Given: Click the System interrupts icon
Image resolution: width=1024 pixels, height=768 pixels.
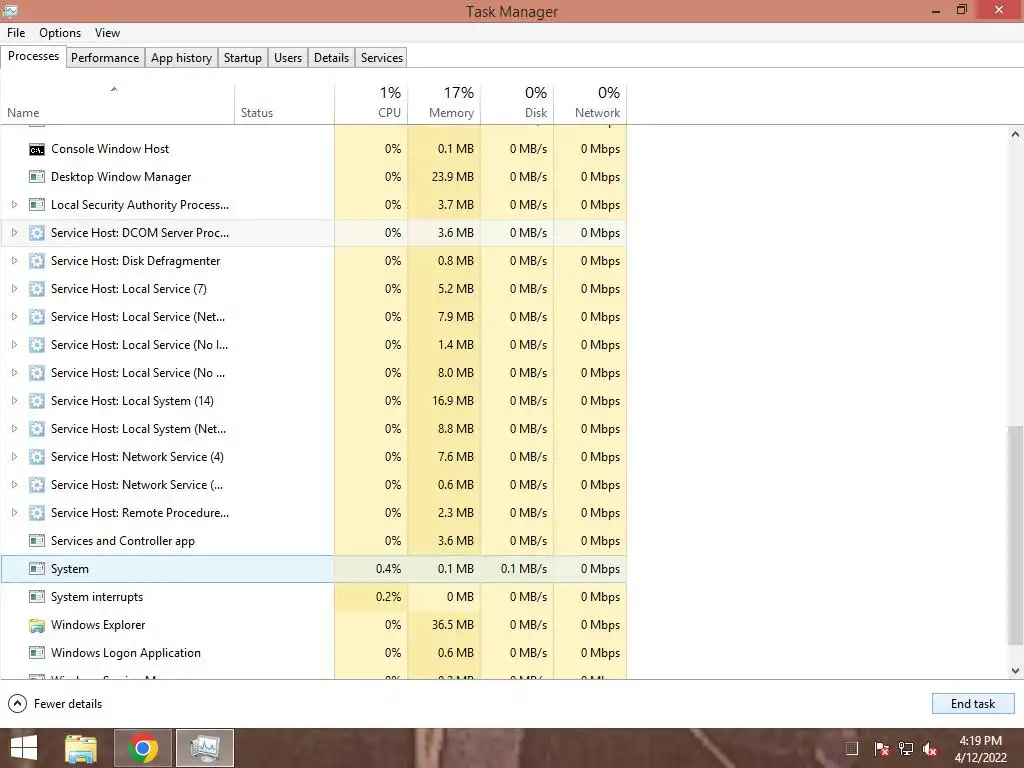Looking at the screenshot, I should 37,597.
